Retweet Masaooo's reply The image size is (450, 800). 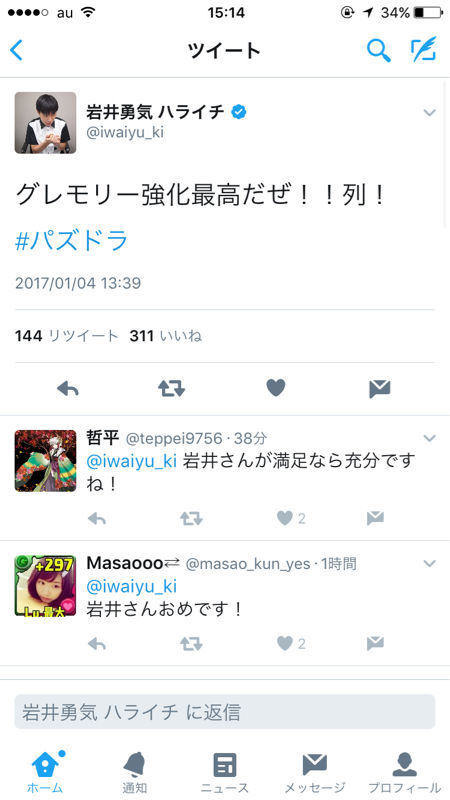coord(191,644)
